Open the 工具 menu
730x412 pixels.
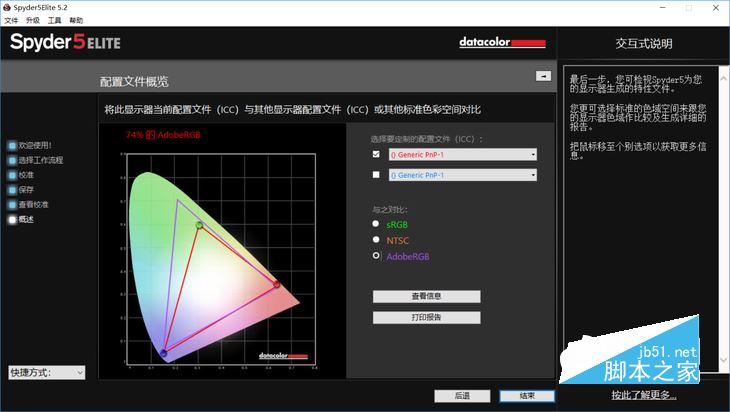pos(54,20)
